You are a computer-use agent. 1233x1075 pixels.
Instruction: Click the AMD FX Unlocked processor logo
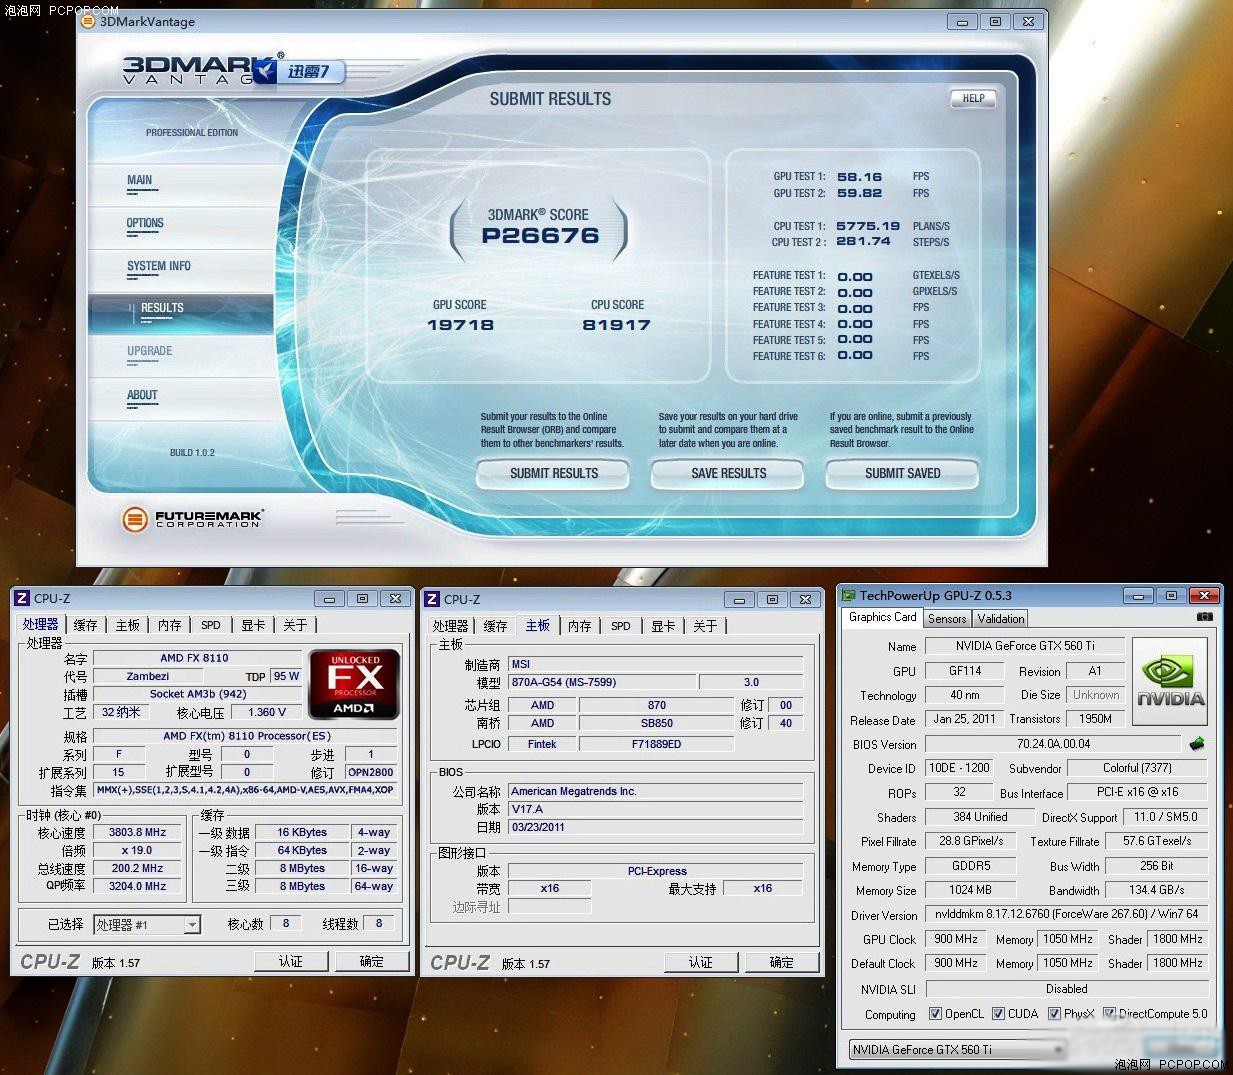[x=354, y=684]
